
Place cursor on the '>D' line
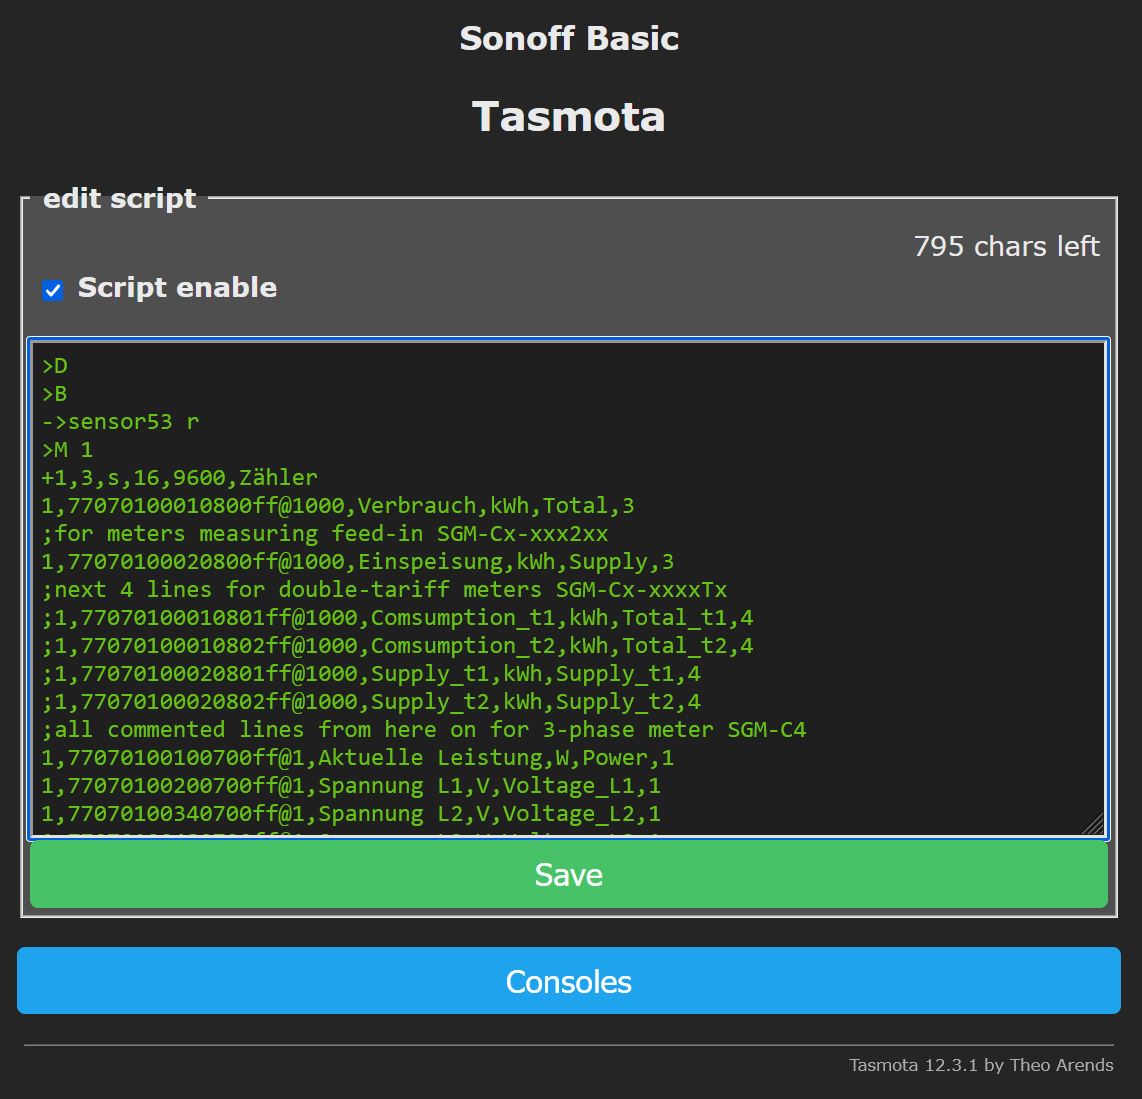tap(55, 366)
